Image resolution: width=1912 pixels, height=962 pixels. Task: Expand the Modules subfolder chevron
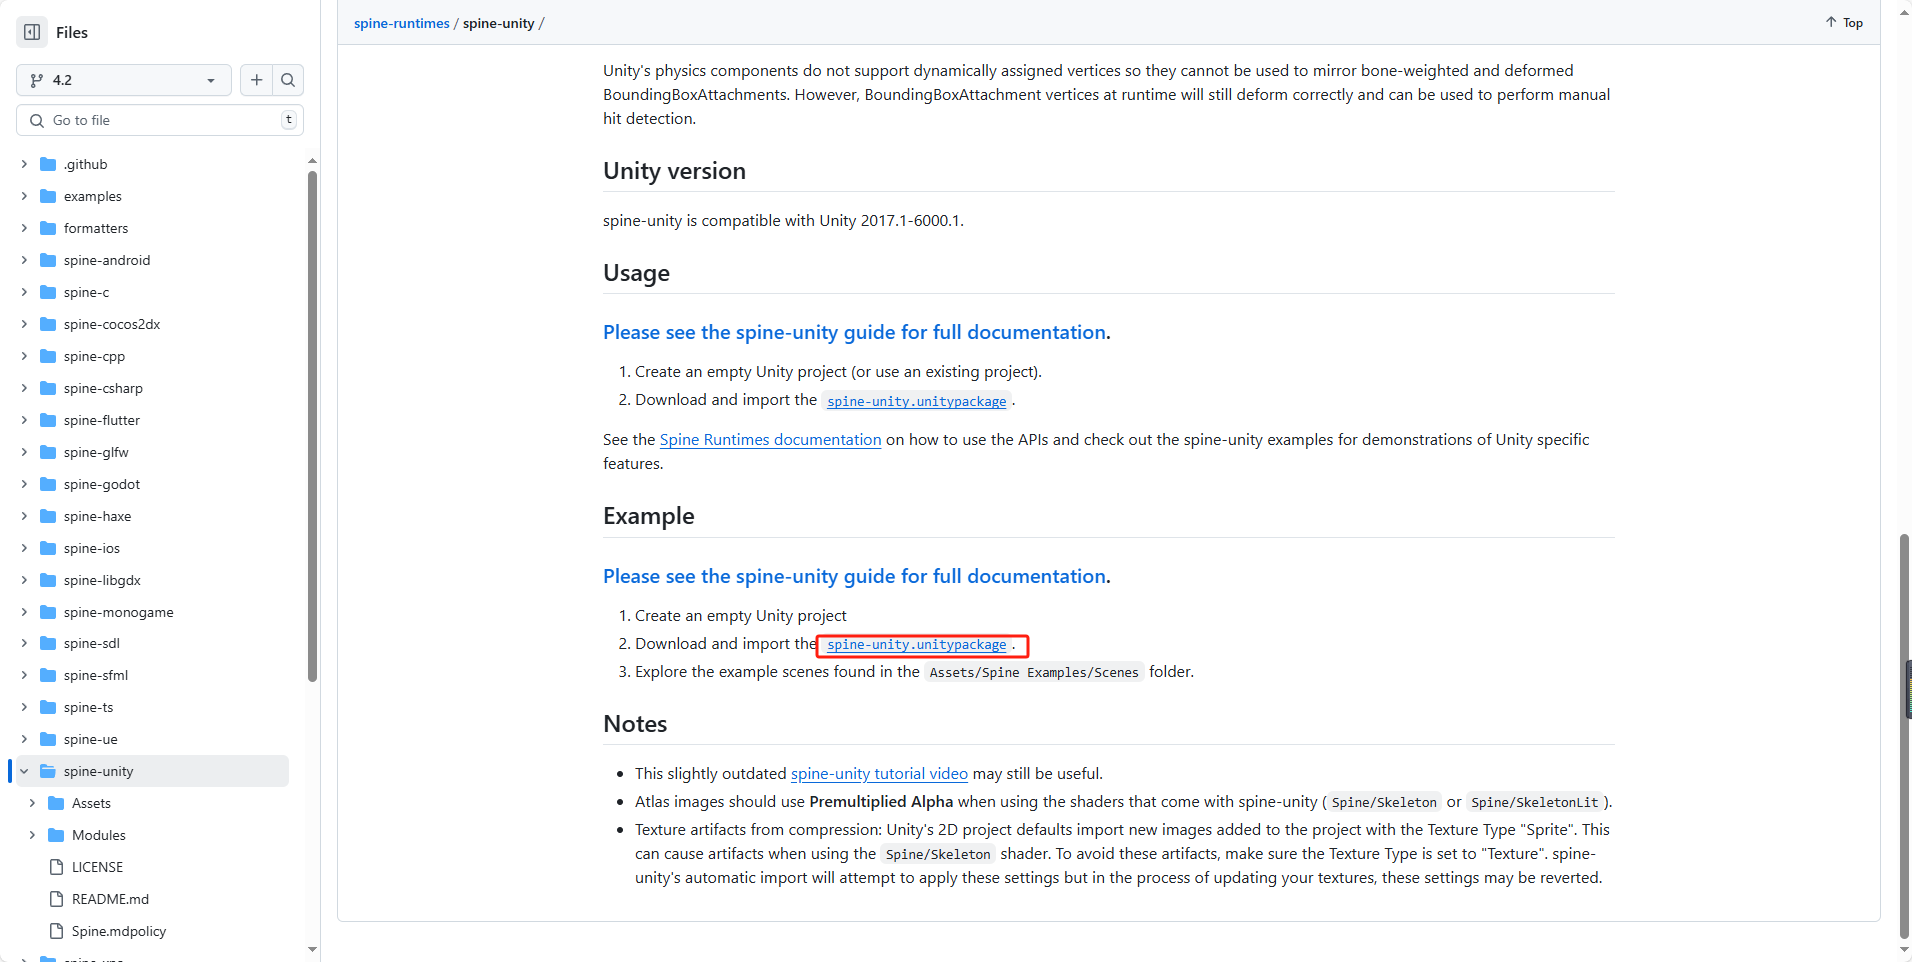pos(32,835)
